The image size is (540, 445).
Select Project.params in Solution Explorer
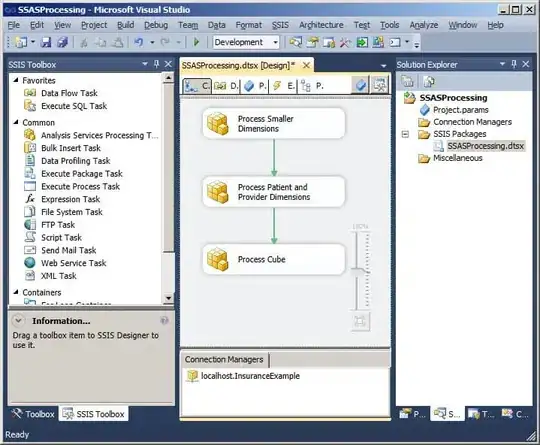[x=455, y=110]
